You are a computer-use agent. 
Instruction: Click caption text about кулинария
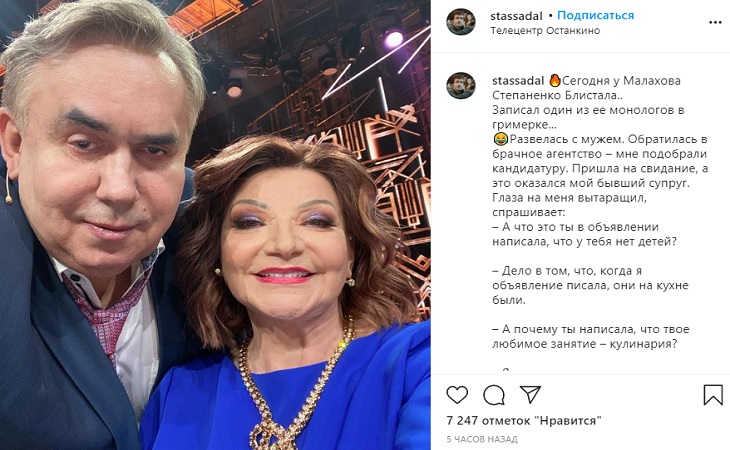coord(584,344)
